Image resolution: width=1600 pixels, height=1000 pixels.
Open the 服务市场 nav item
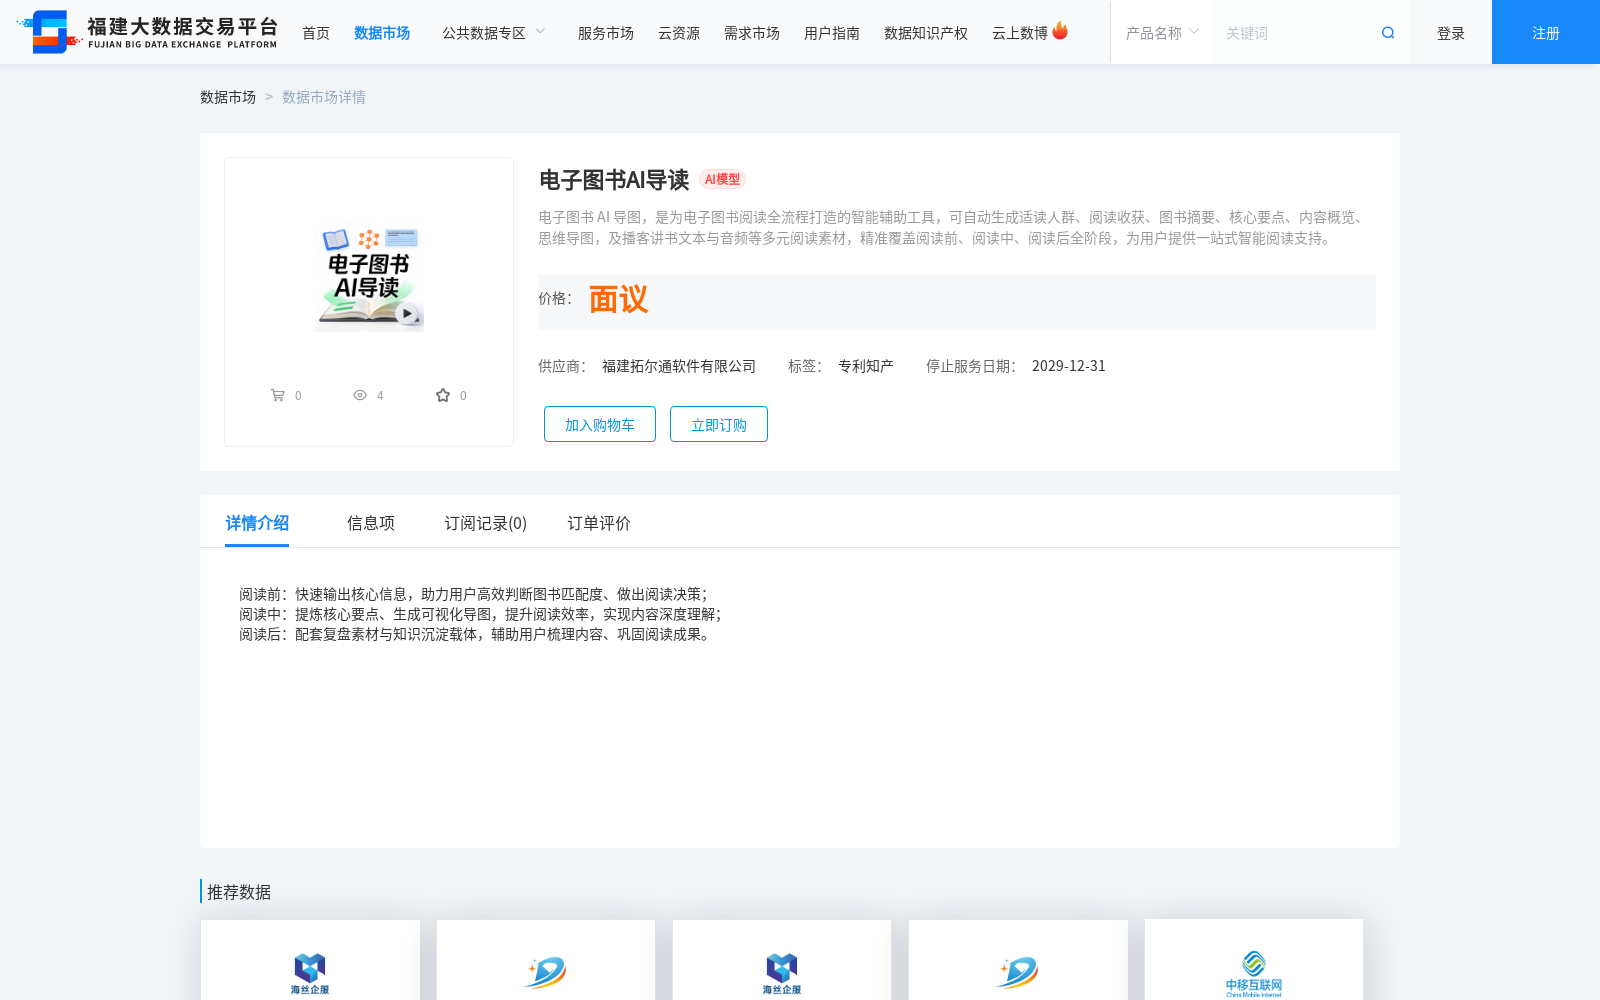click(606, 33)
